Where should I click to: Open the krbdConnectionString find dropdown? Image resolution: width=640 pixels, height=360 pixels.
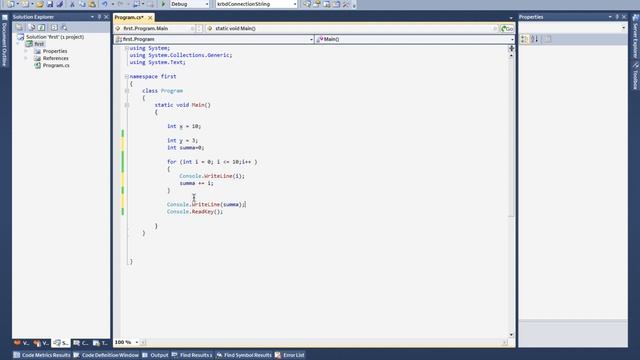click(x=295, y=4)
